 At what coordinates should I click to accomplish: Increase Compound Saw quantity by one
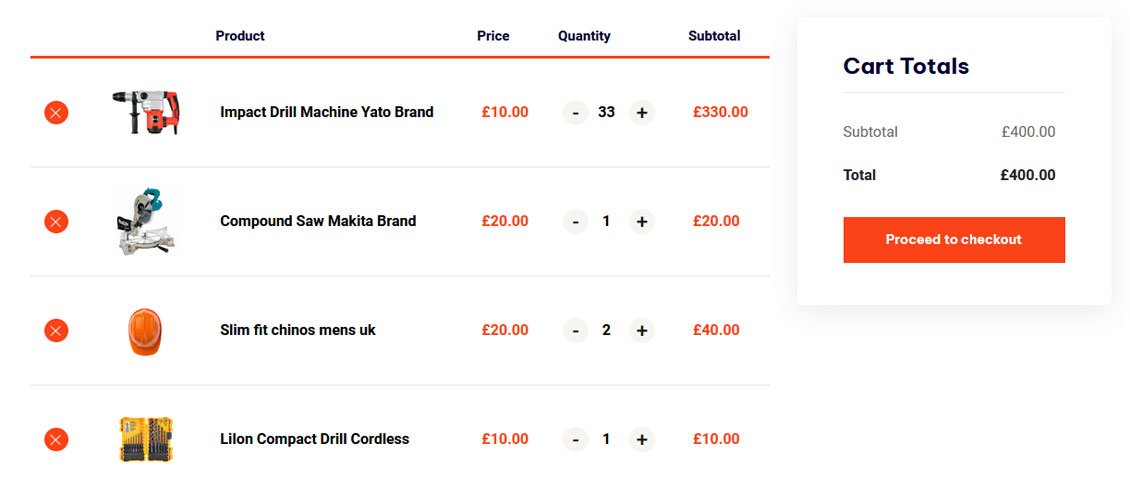click(642, 222)
